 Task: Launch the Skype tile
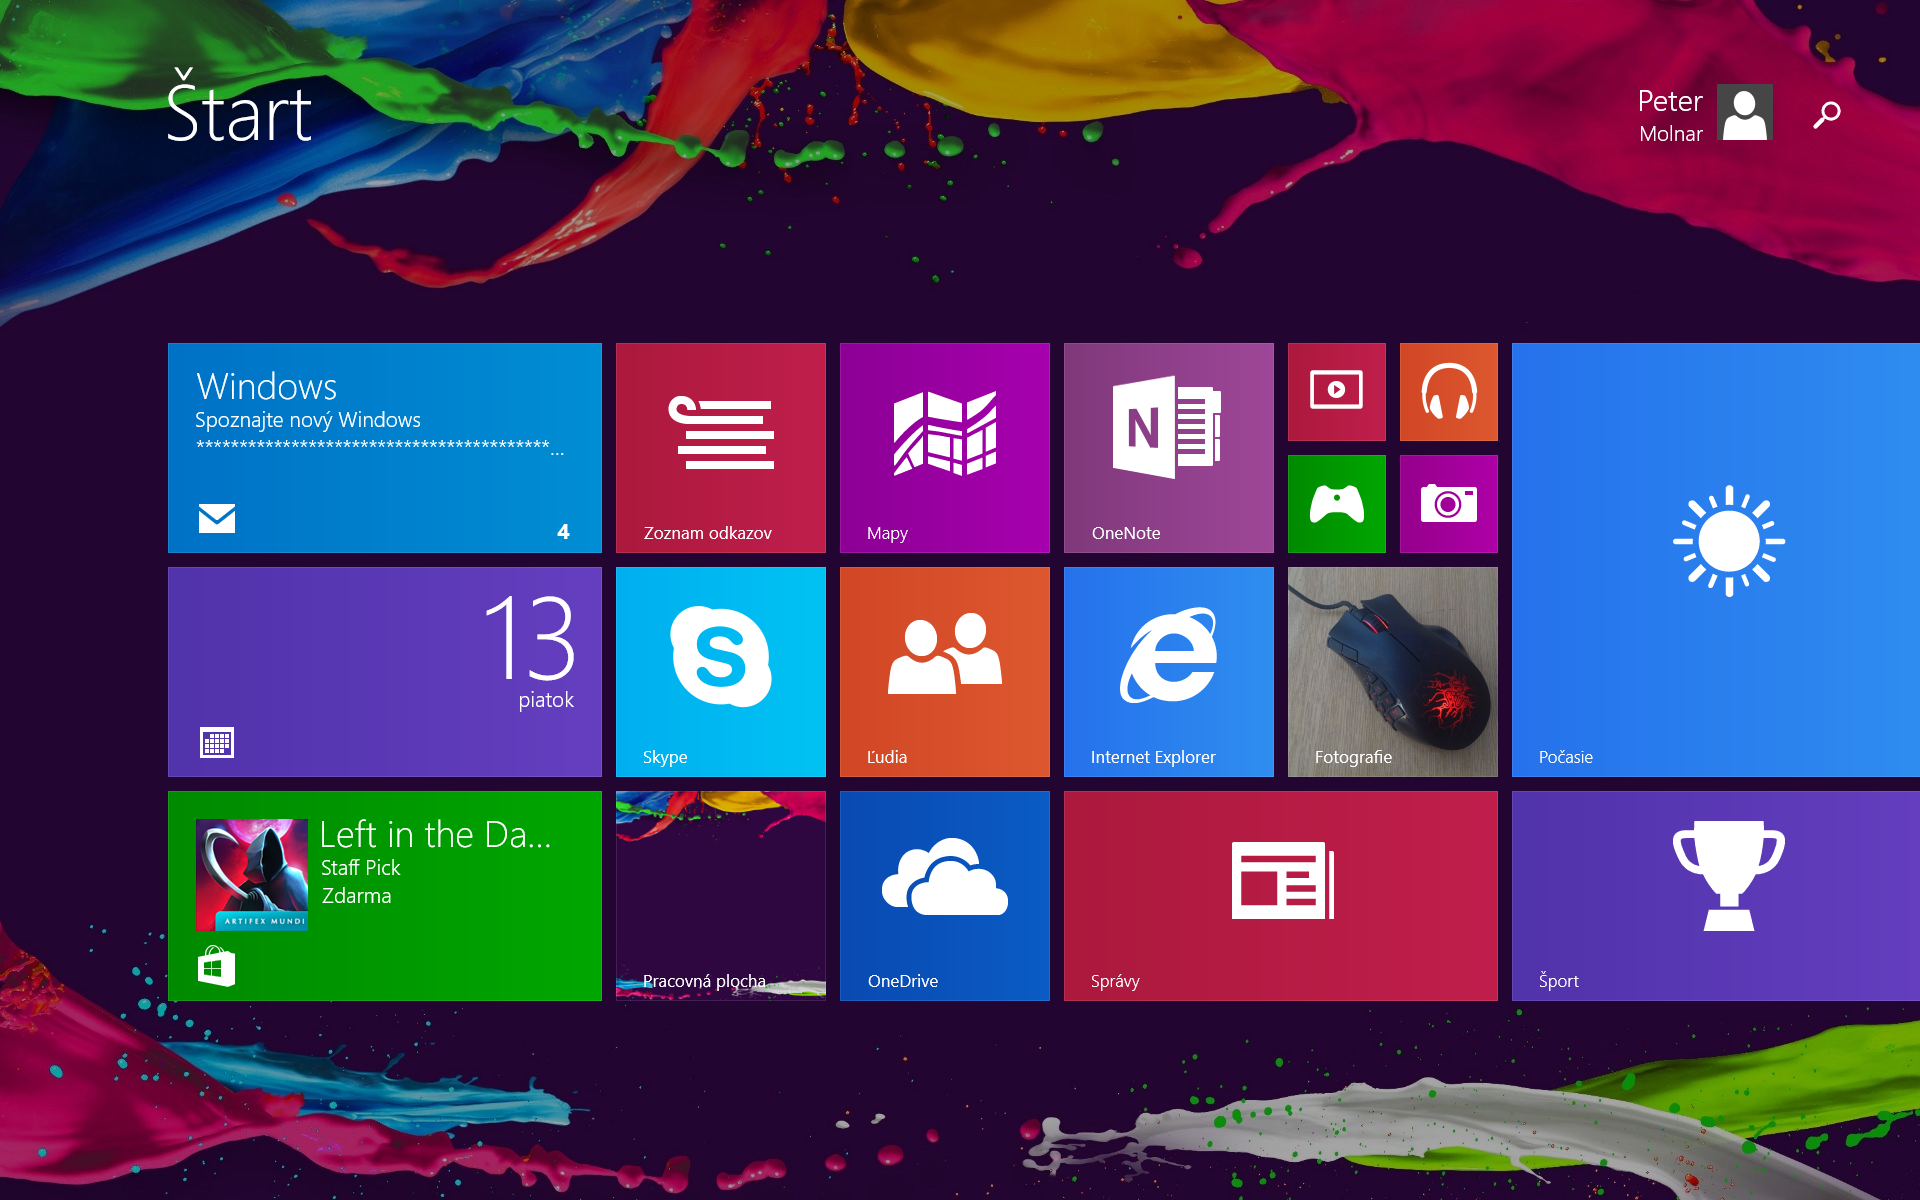pos(721,672)
